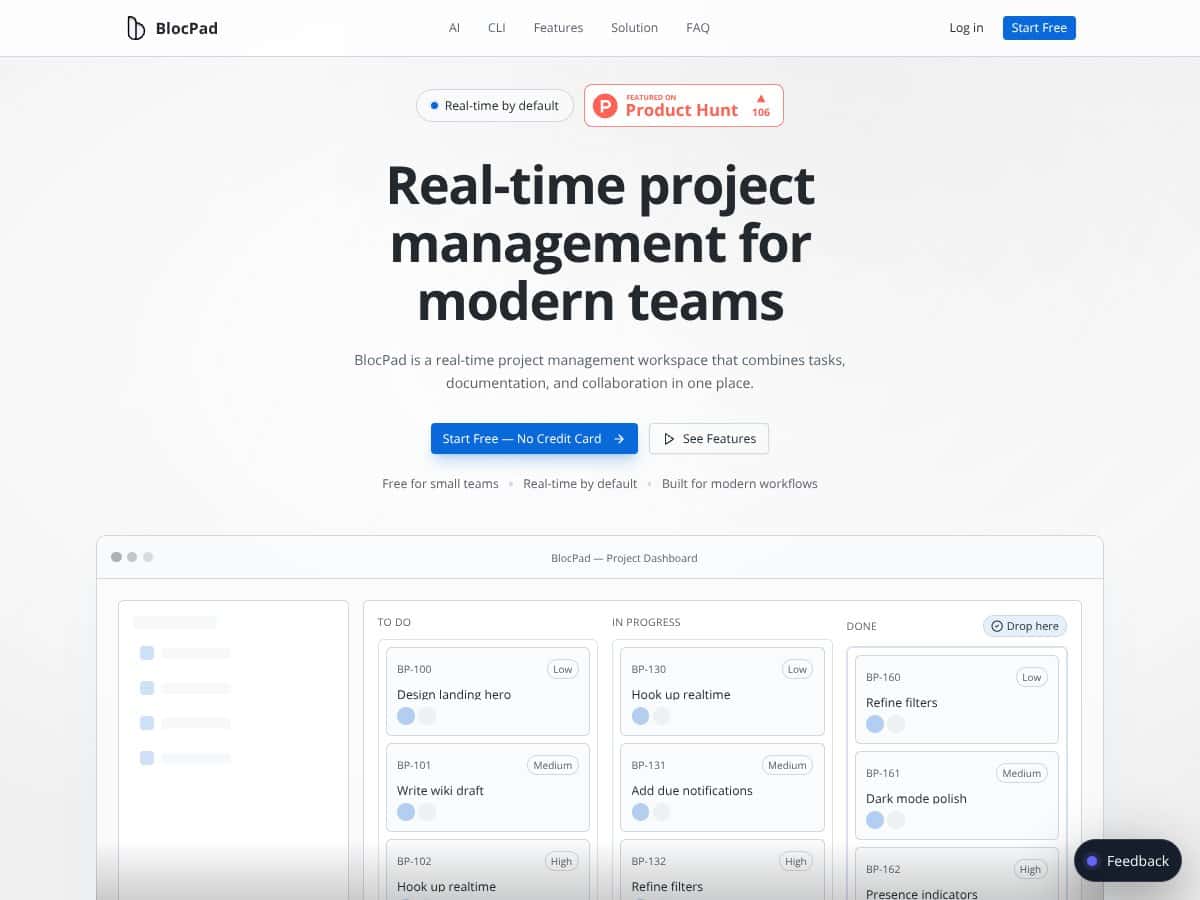This screenshot has height=900, width=1200.
Task: Click the 'BlocPad — Project Dashboard' window title
Action: point(624,558)
